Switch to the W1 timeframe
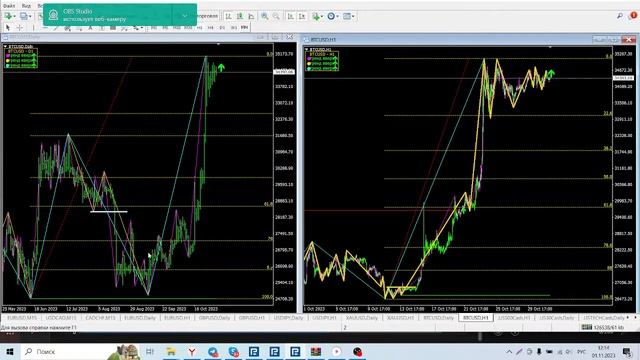This screenshot has height=360, width=640. pos(233,28)
